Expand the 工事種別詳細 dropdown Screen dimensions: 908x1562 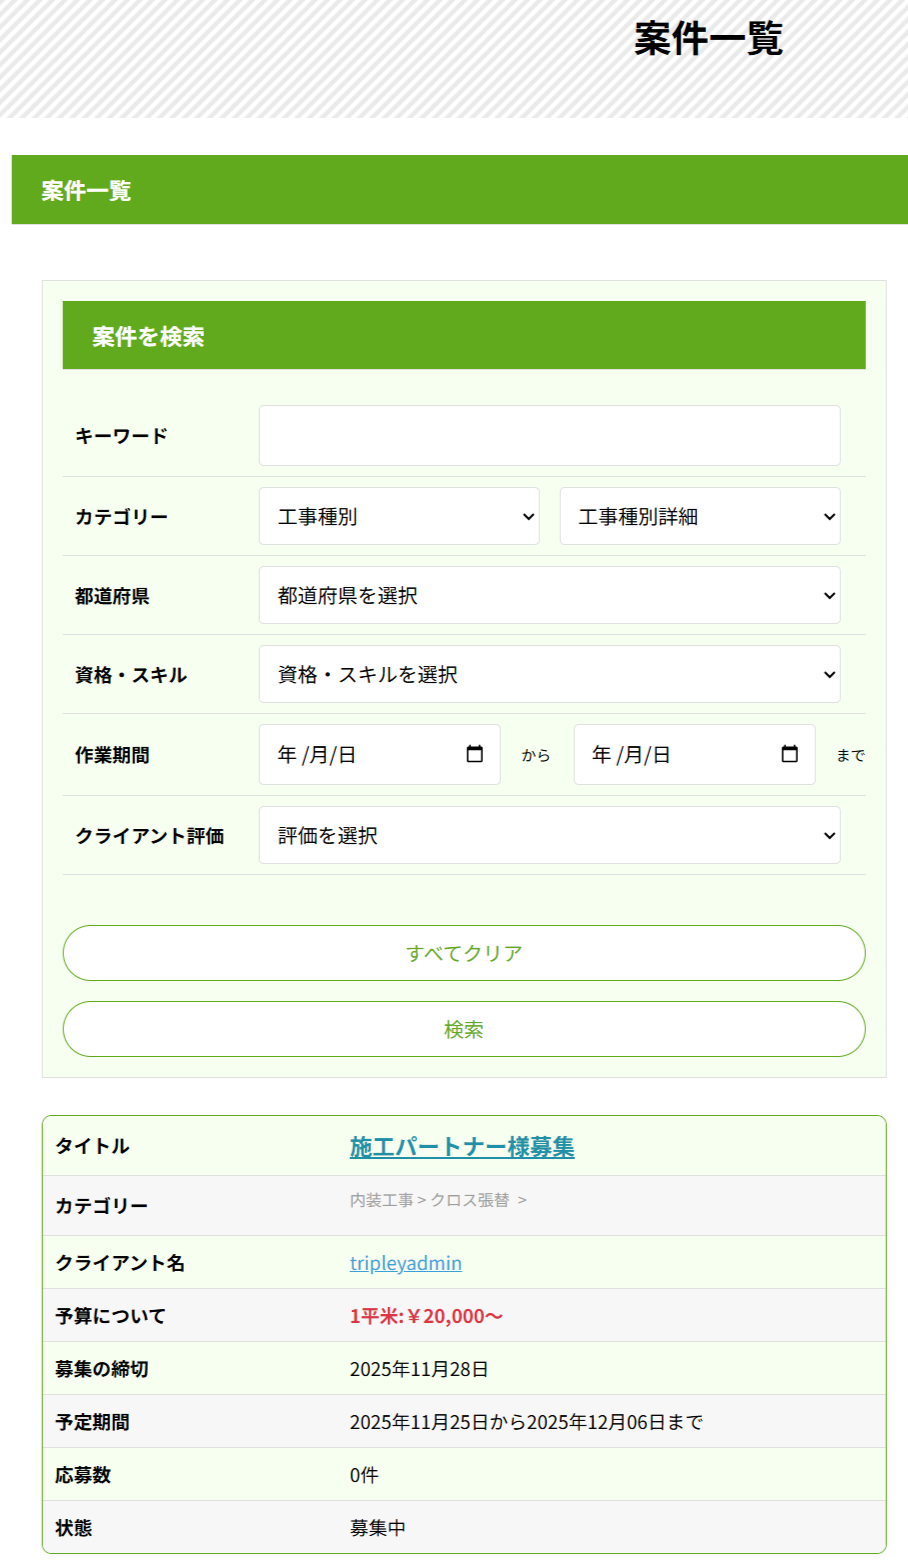click(699, 516)
